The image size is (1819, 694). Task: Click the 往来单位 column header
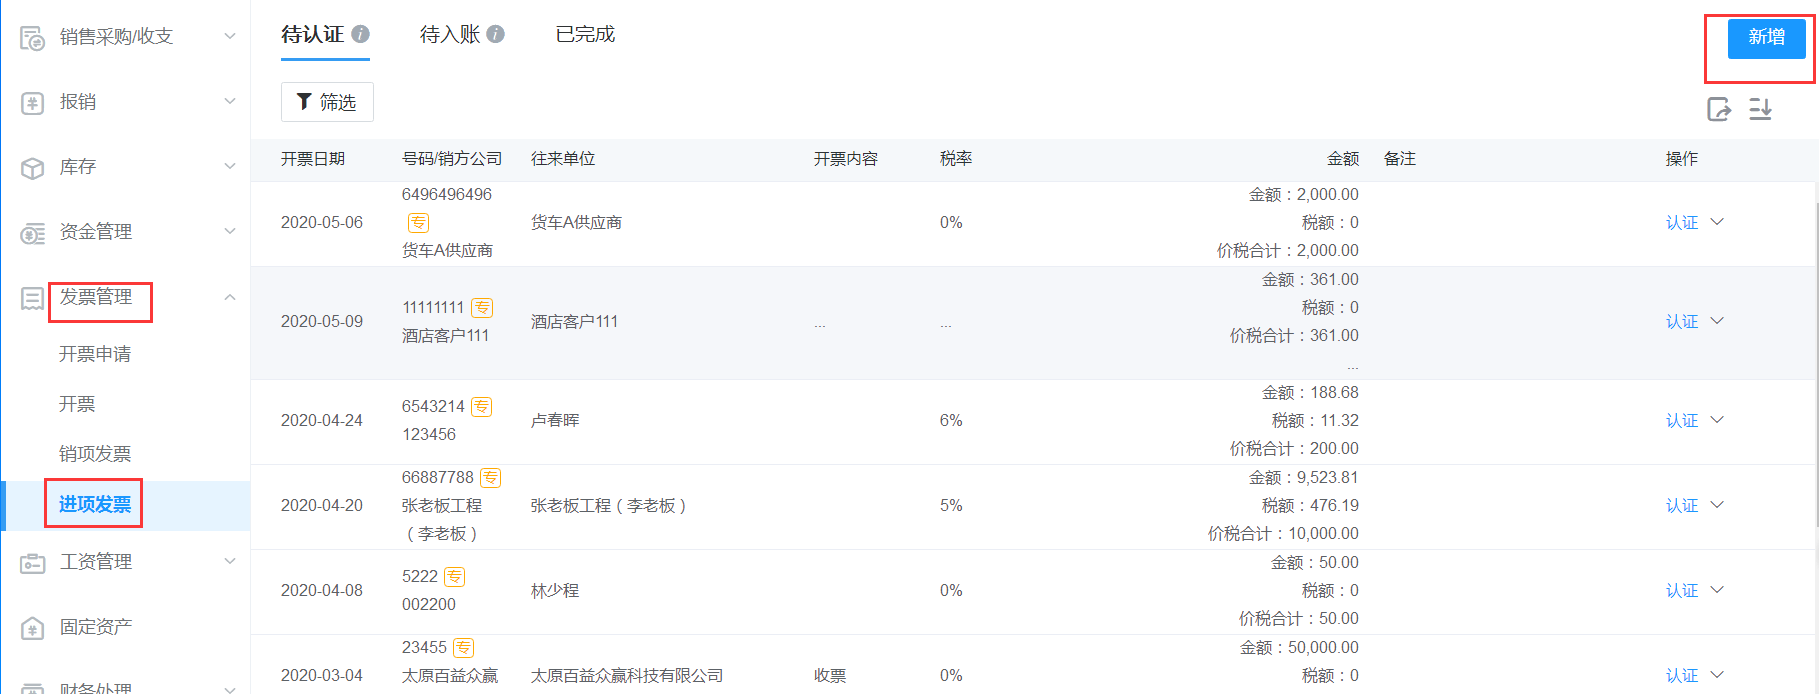[563, 159]
